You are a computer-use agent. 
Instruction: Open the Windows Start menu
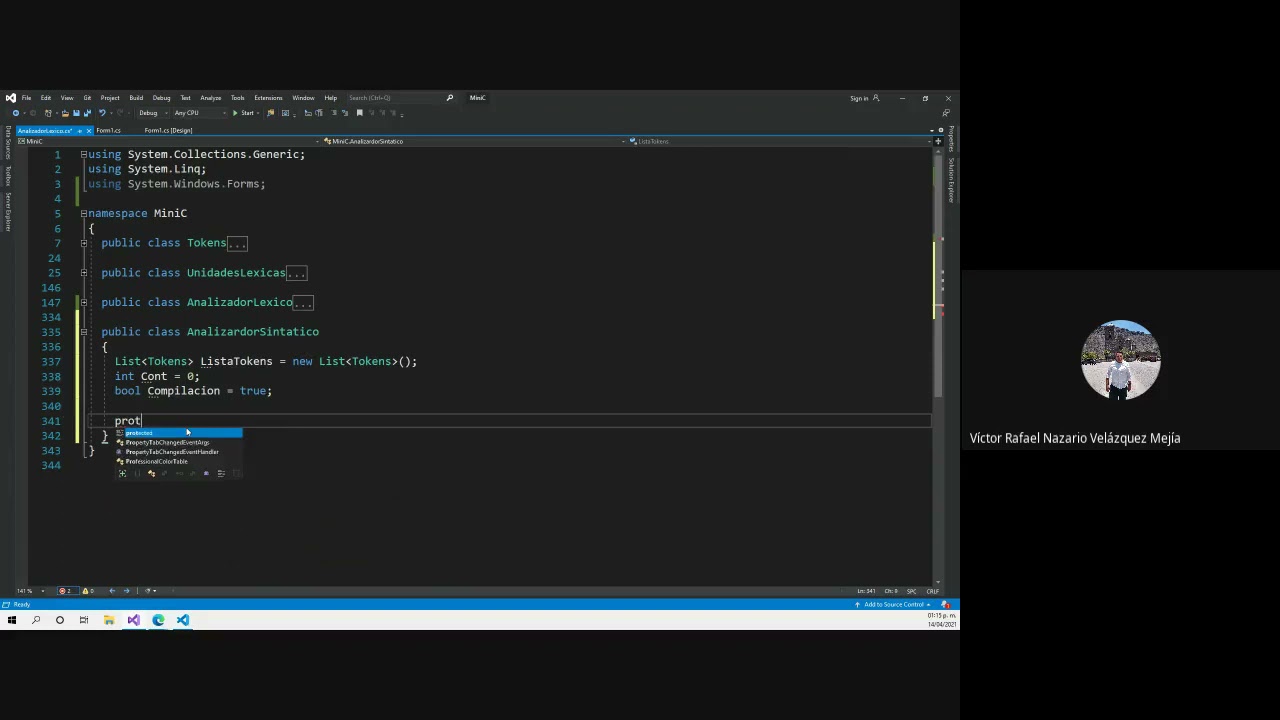(12, 620)
